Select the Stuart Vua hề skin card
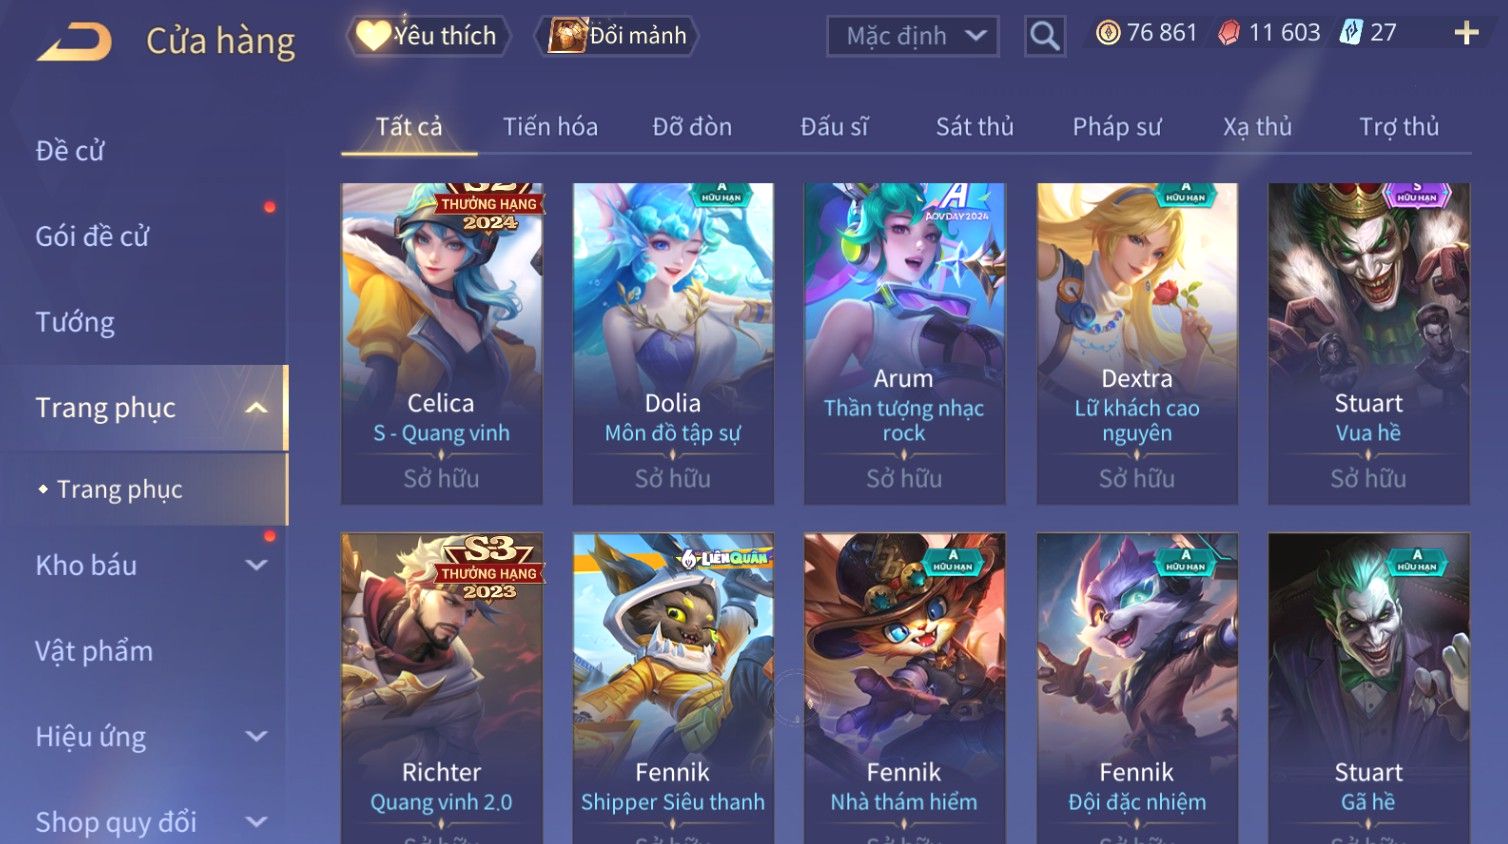The image size is (1508, 844). point(1369,343)
